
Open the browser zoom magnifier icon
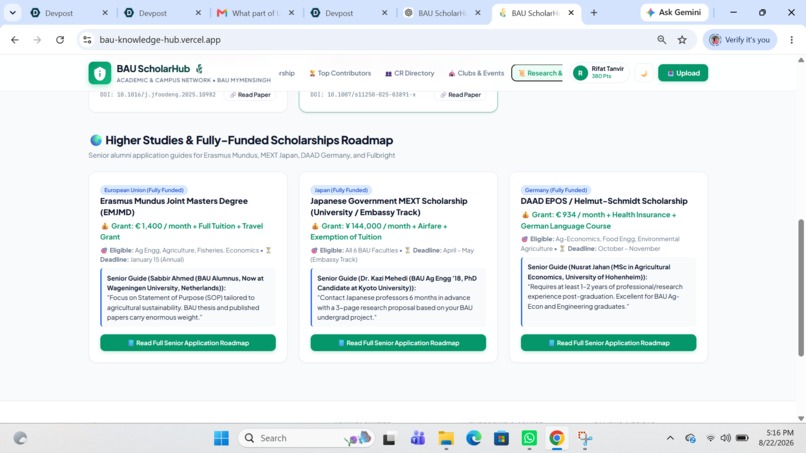[662, 40]
